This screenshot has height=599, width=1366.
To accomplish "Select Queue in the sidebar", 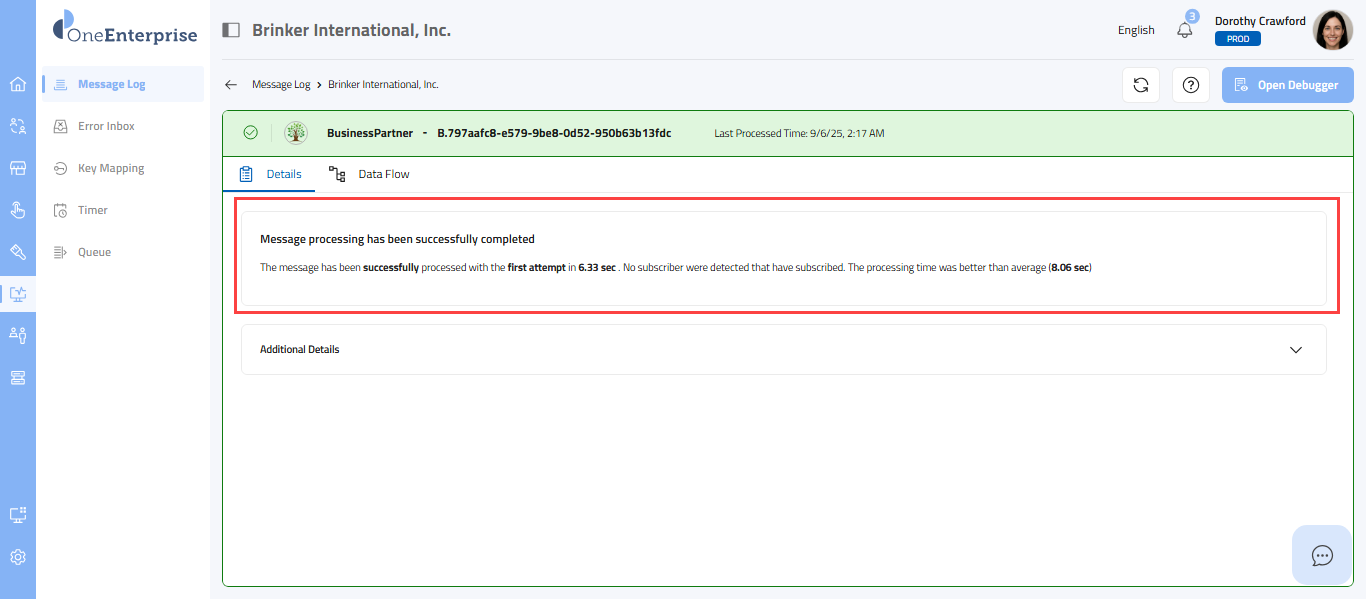I will (x=94, y=252).
